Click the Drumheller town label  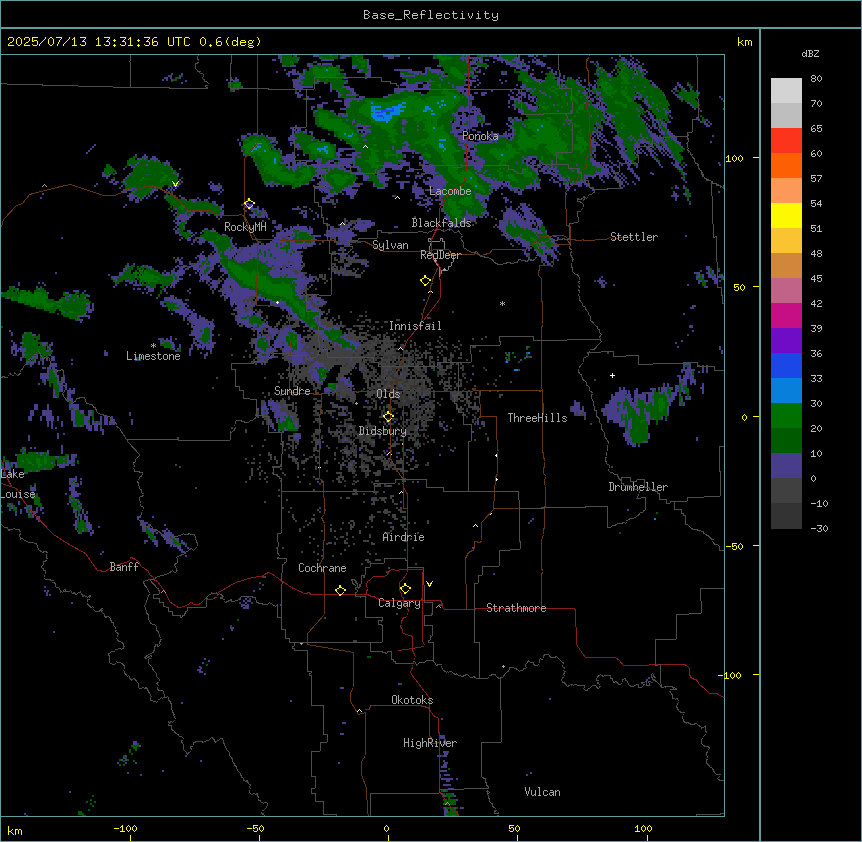click(x=638, y=487)
